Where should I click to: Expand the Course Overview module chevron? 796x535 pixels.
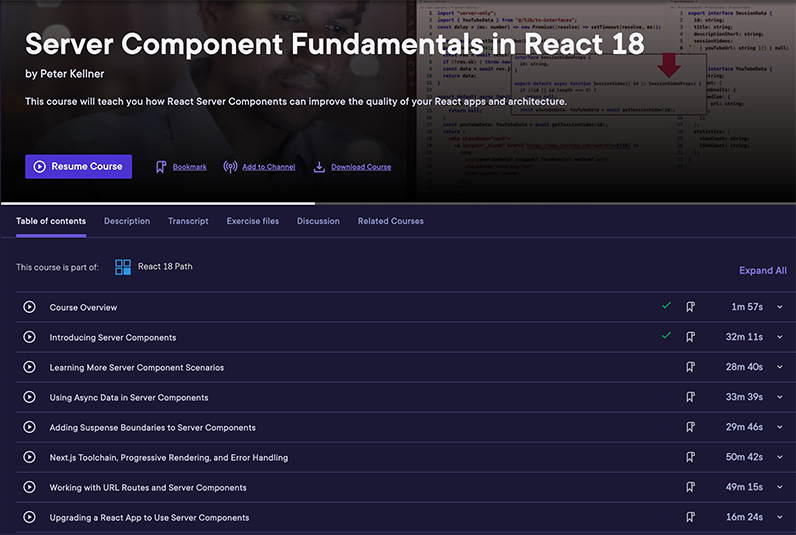pyautogui.click(x=780, y=307)
